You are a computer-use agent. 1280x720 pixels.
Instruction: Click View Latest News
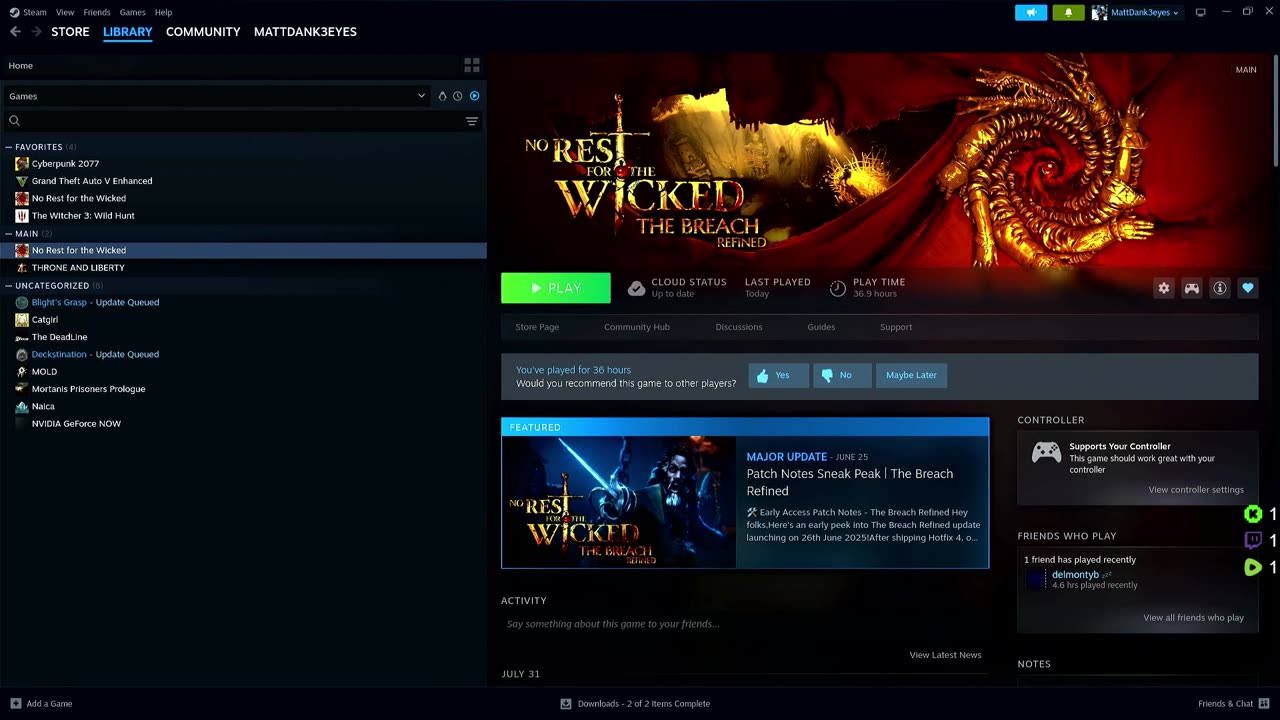pyautogui.click(x=945, y=655)
